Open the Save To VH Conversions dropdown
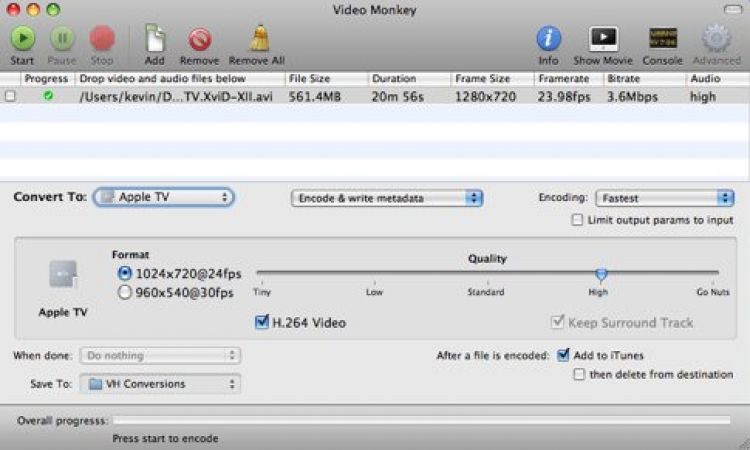This screenshot has width=750, height=450. coord(160,384)
